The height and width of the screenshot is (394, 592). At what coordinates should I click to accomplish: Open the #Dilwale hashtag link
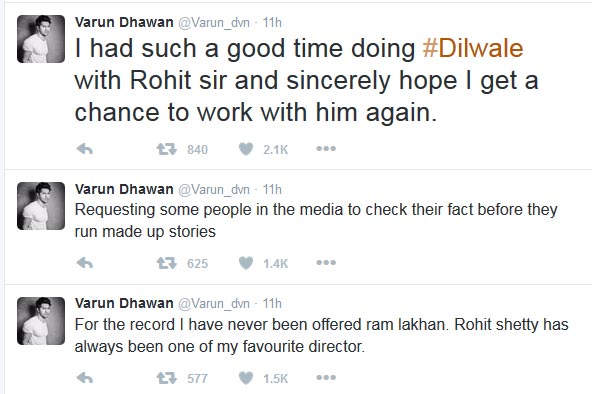tap(473, 49)
